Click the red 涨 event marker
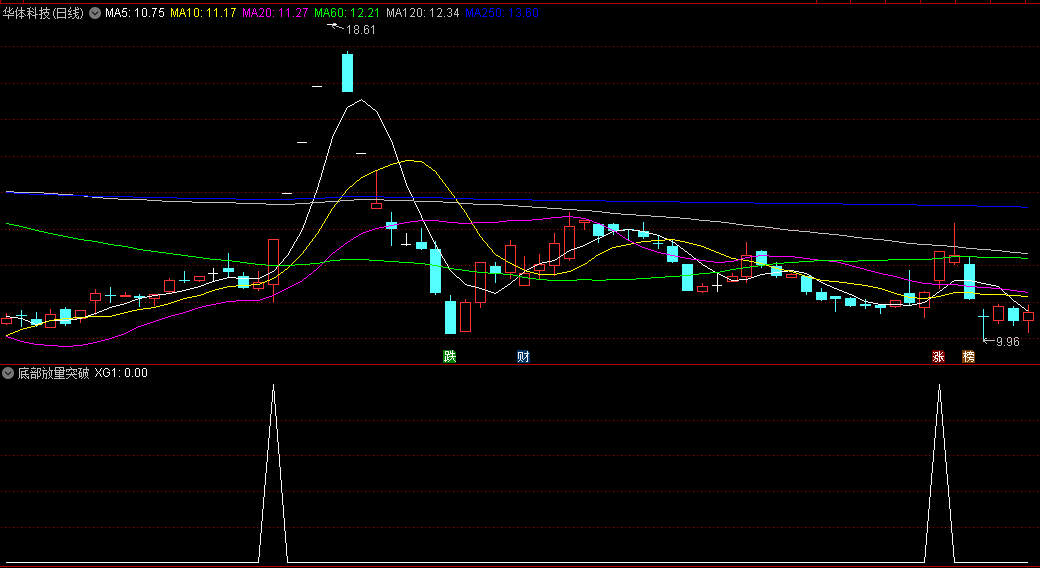The height and width of the screenshot is (568, 1040). (x=938, y=357)
